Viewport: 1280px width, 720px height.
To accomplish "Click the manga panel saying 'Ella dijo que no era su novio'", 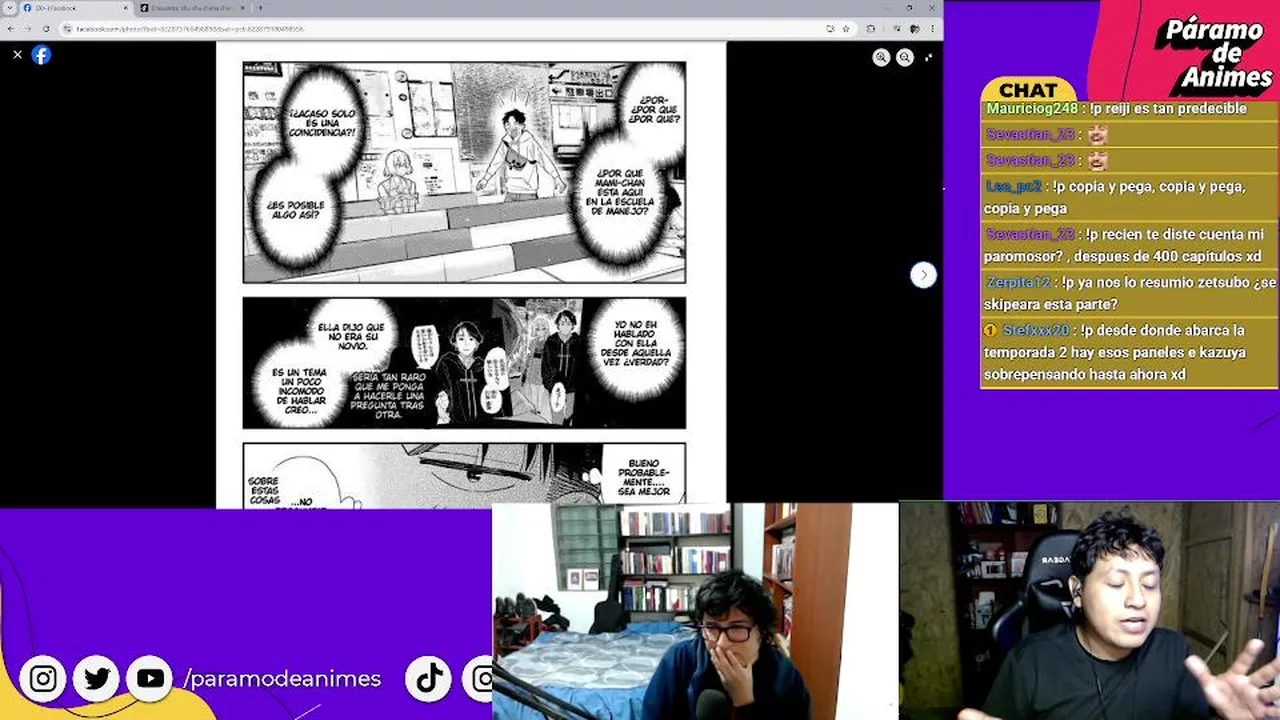I will click(464, 362).
